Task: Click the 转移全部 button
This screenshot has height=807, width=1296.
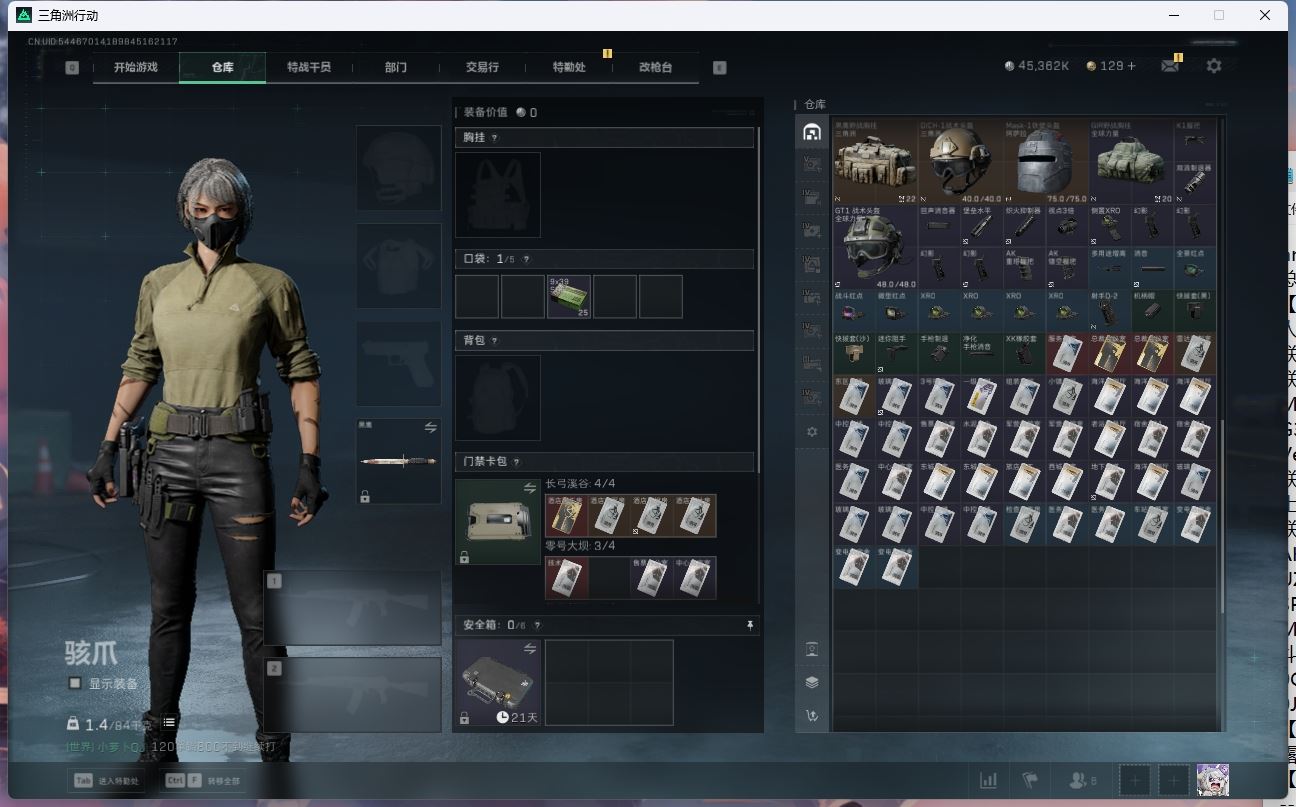Action: (x=200, y=780)
